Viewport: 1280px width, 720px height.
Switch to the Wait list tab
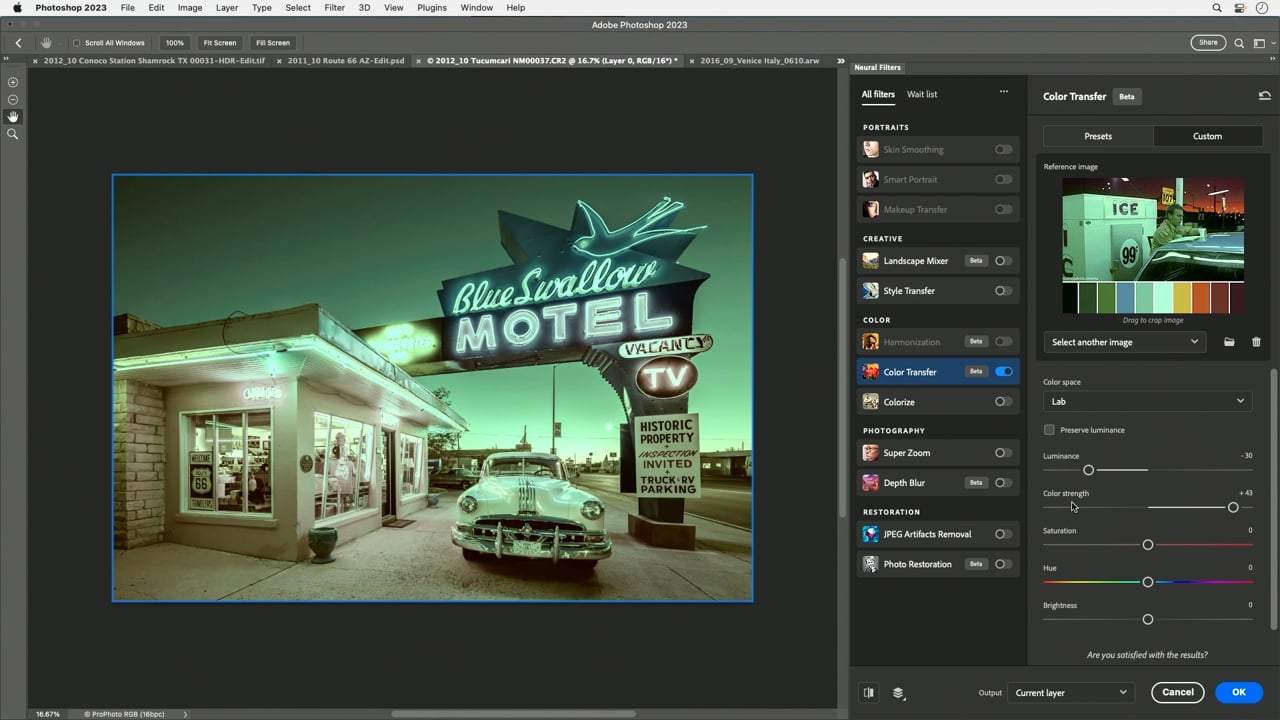click(x=922, y=94)
